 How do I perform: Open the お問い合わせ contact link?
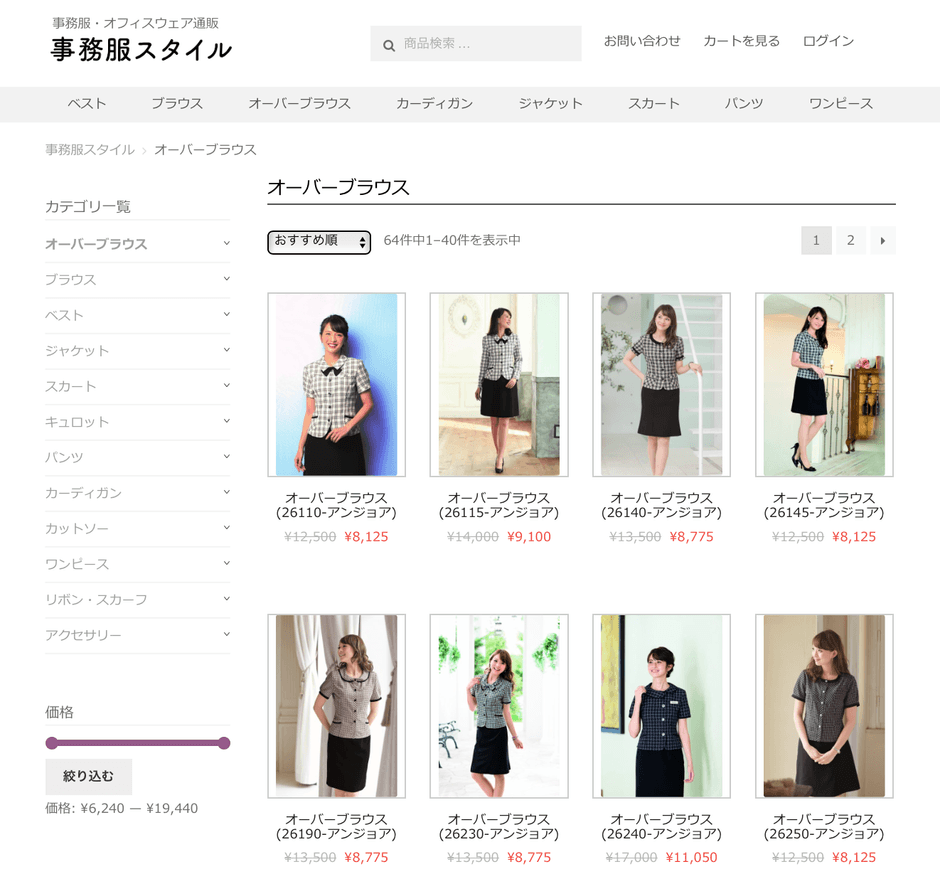tap(641, 41)
